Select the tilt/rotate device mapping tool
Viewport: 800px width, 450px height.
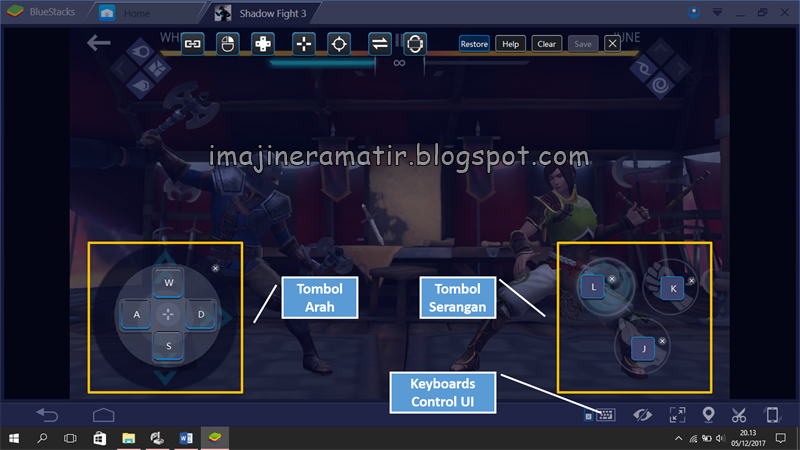click(415, 44)
